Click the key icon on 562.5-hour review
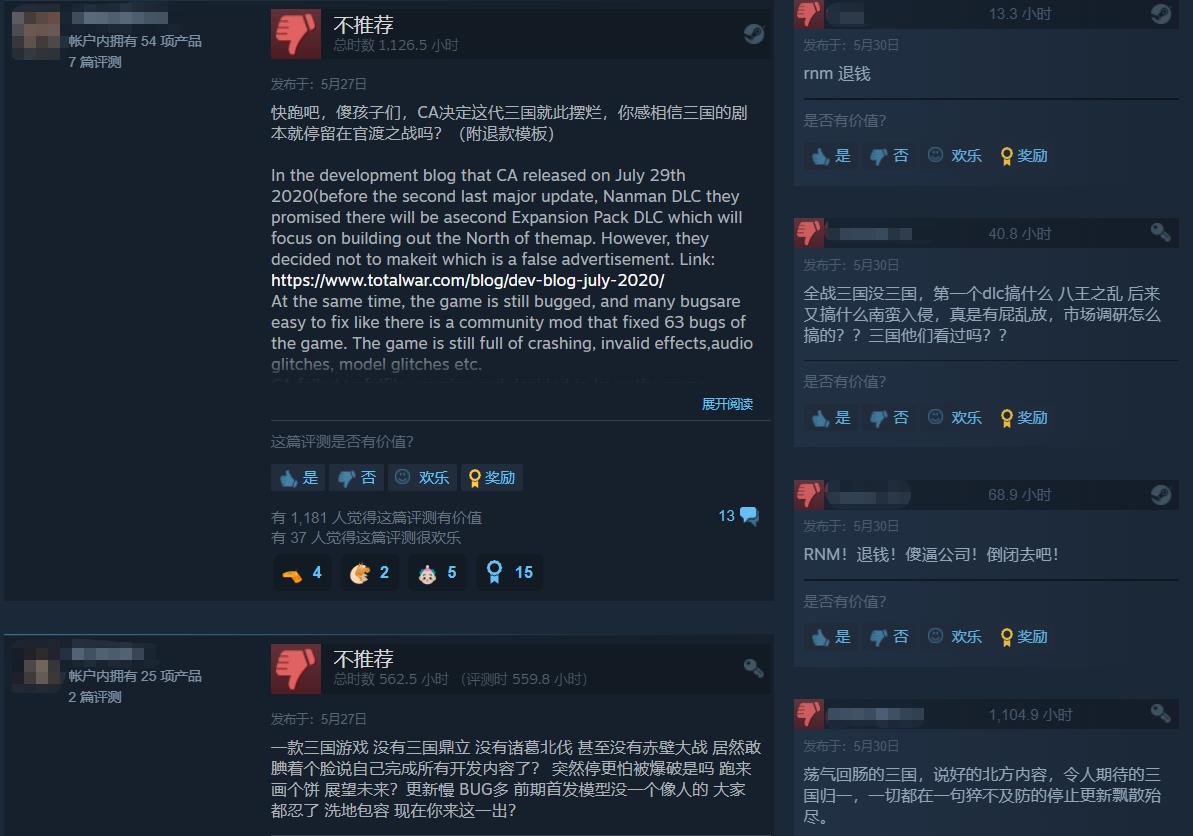The height and width of the screenshot is (836, 1193). (753, 668)
